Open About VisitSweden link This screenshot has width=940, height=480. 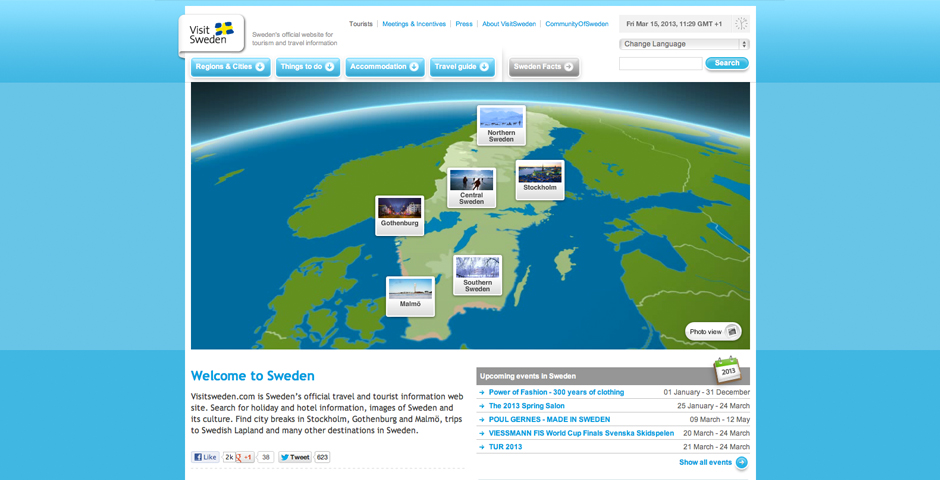[509, 24]
